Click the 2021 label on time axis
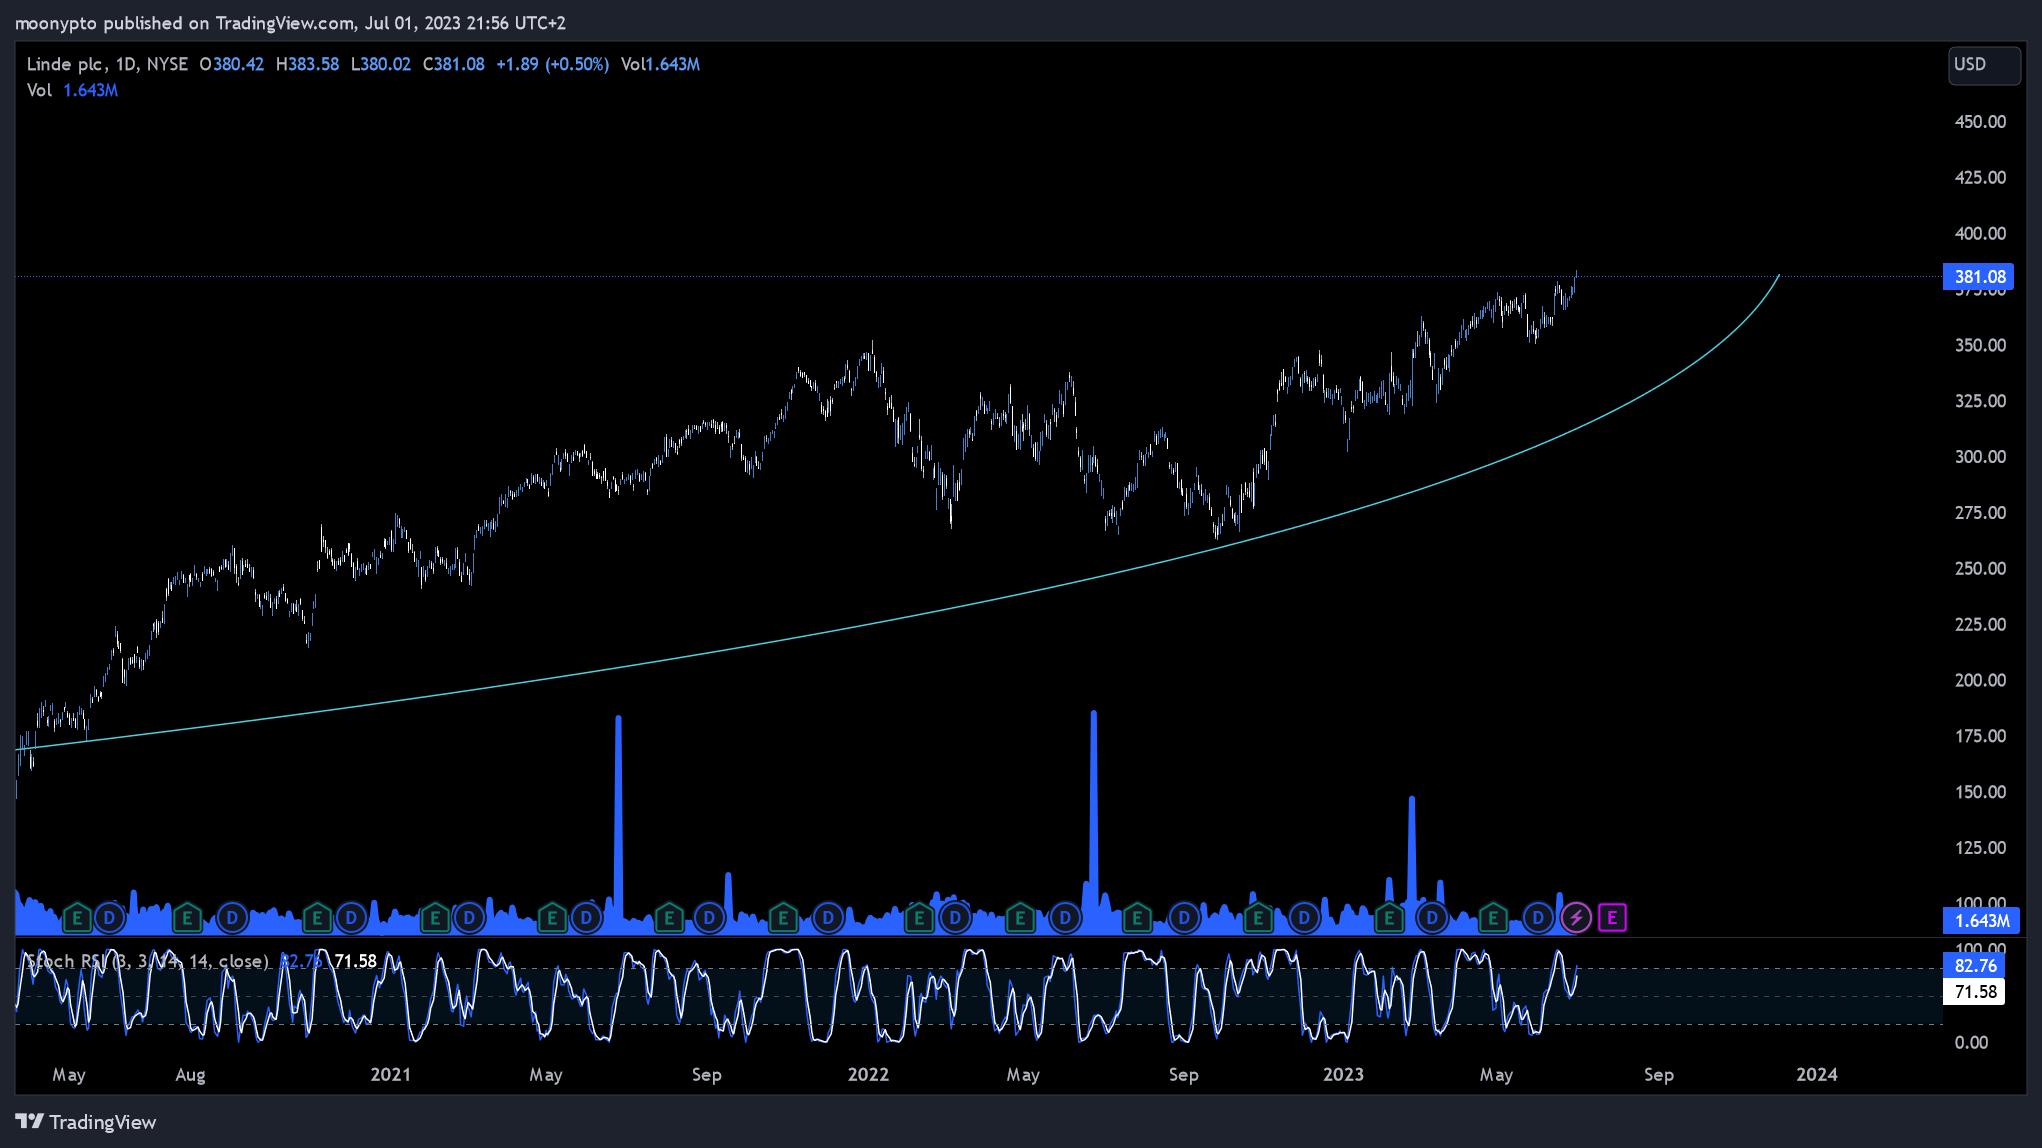The width and height of the screenshot is (2042, 1148). pos(391,1075)
